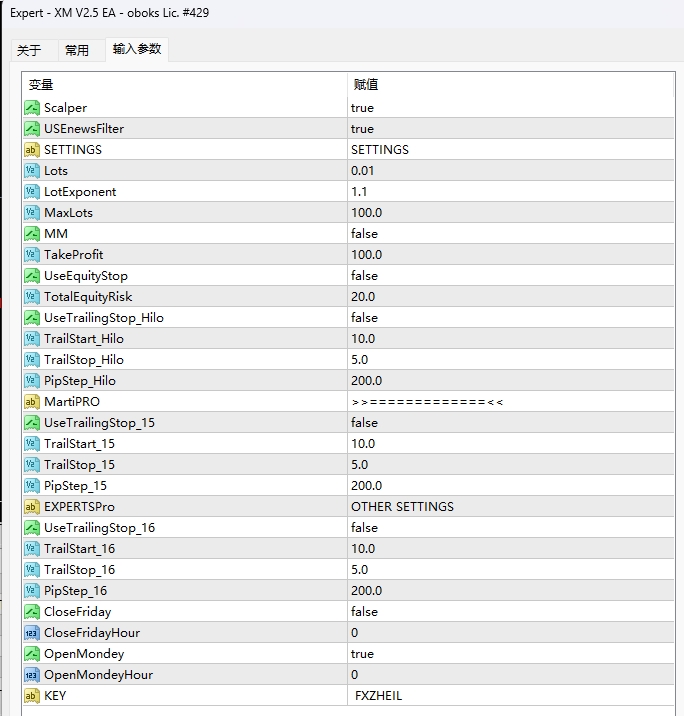Select the 输入参数 tab

tap(137, 49)
